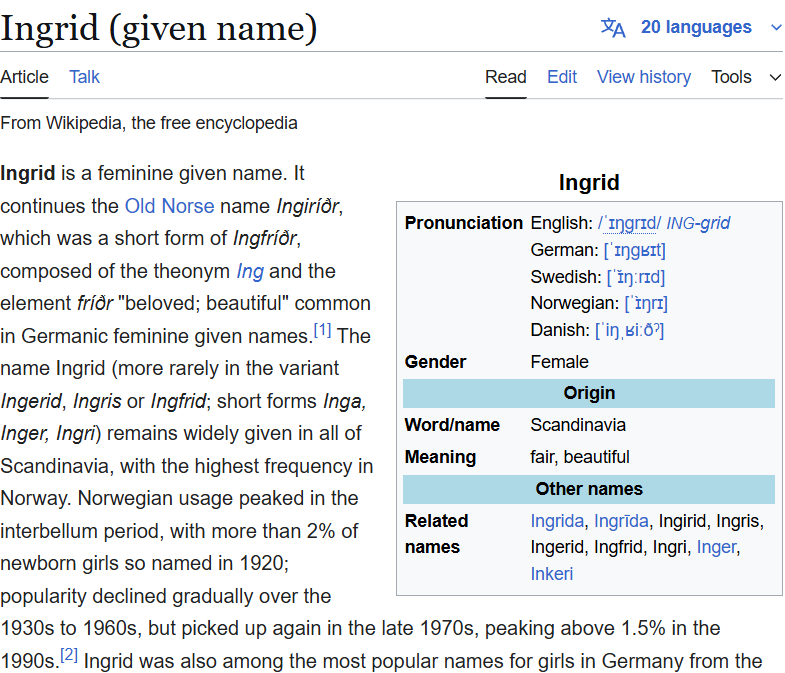Click the Female value in infobox
This screenshot has width=785, height=673.
[559, 362]
